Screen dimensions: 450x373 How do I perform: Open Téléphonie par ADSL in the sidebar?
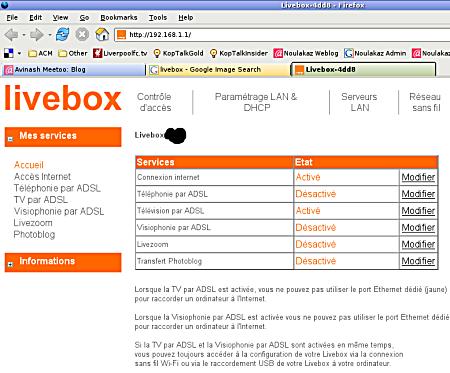coord(57,188)
